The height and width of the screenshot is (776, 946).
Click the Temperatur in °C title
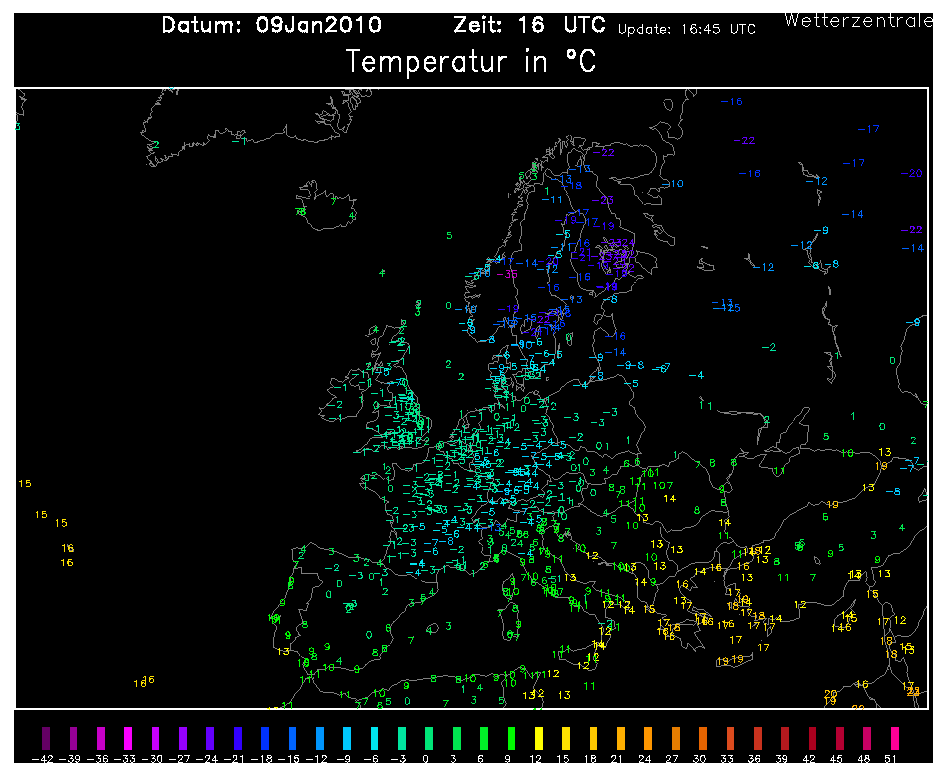(x=471, y=62)
